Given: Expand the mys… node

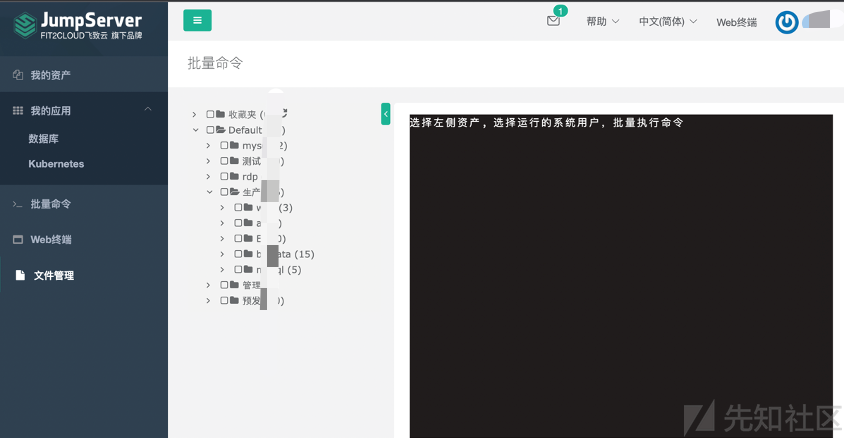Looking at the screenshot, I should tap(208, 146).
